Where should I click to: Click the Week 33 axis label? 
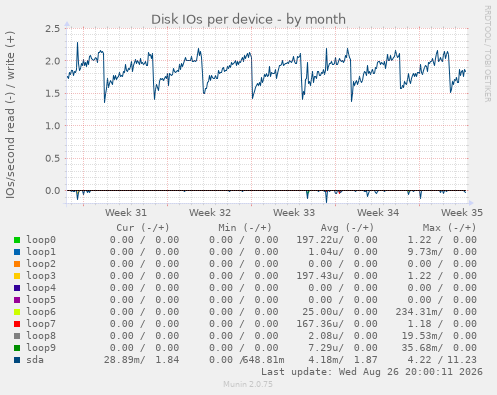tap(294, 213)
